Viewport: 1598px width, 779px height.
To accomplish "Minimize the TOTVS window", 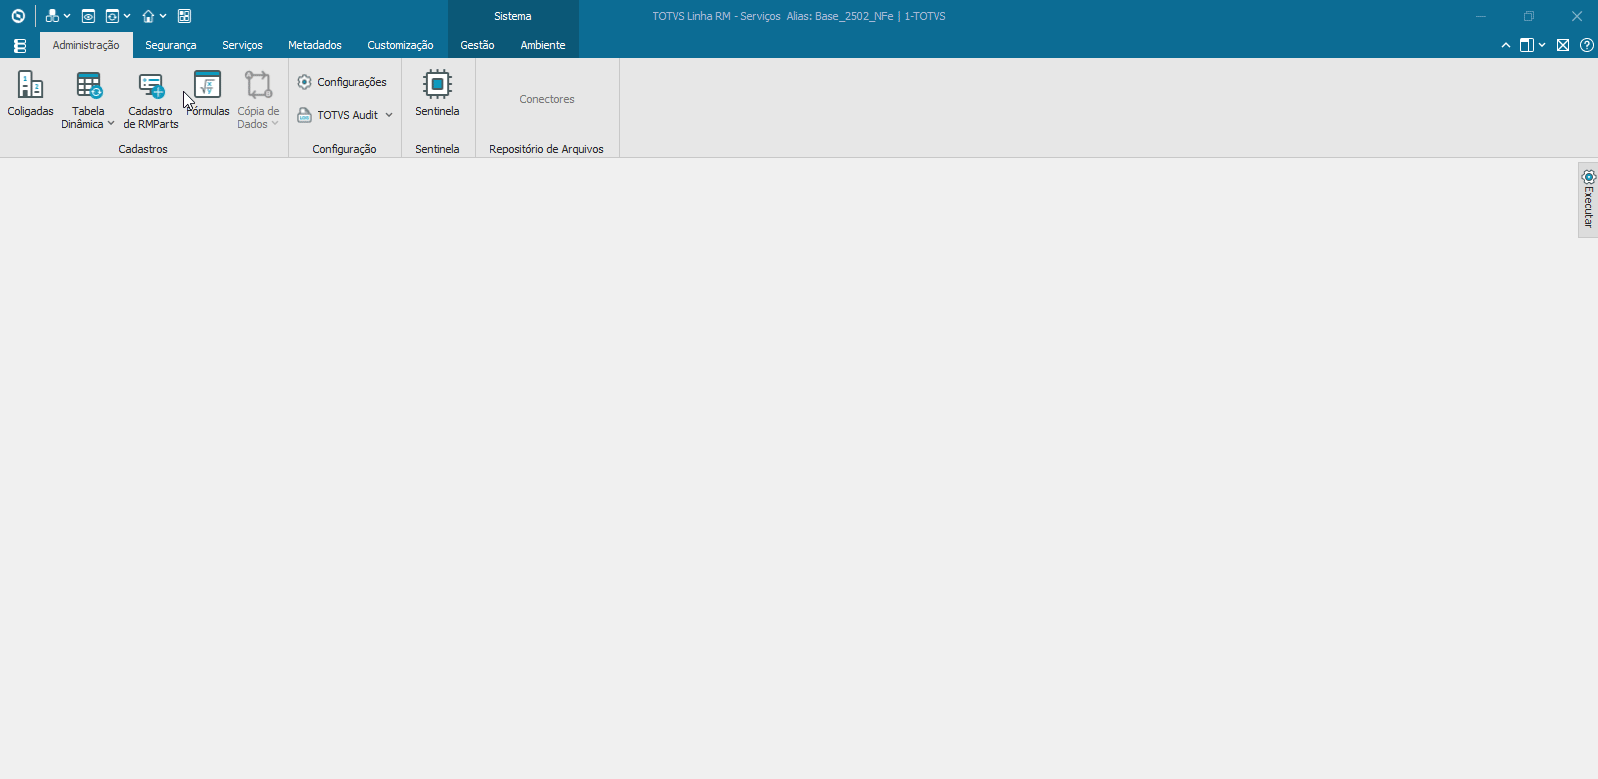I will pos(1481,16).
